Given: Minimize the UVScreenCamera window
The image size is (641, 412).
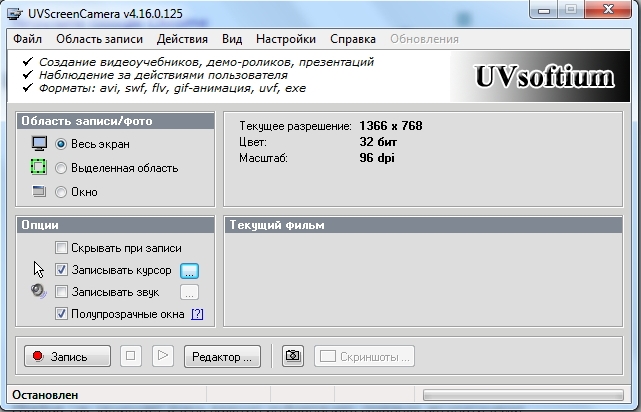Looking at the screenshot, I should pos(544,10).
